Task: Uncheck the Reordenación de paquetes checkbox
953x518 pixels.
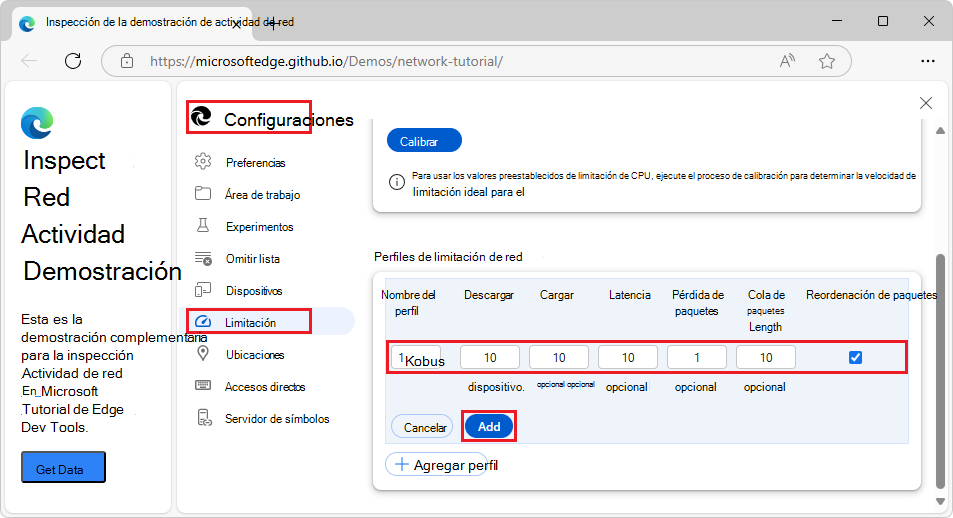Action: [855, 357]
